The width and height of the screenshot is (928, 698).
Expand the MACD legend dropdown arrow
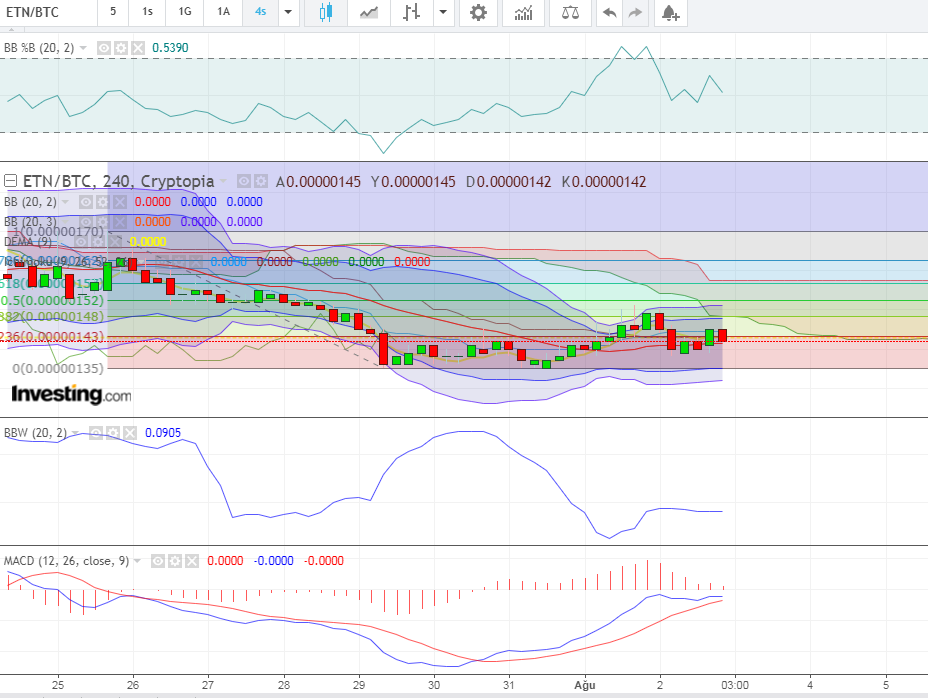tap(137, 561)
